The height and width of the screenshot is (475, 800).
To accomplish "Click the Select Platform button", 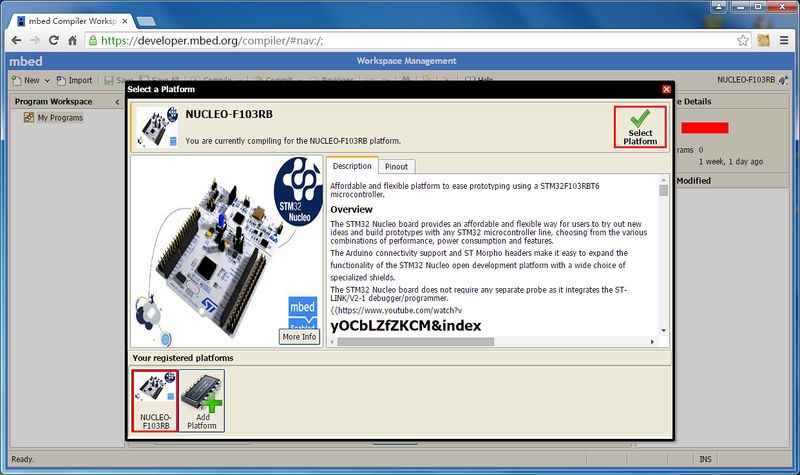I will (x=640, y=127).
